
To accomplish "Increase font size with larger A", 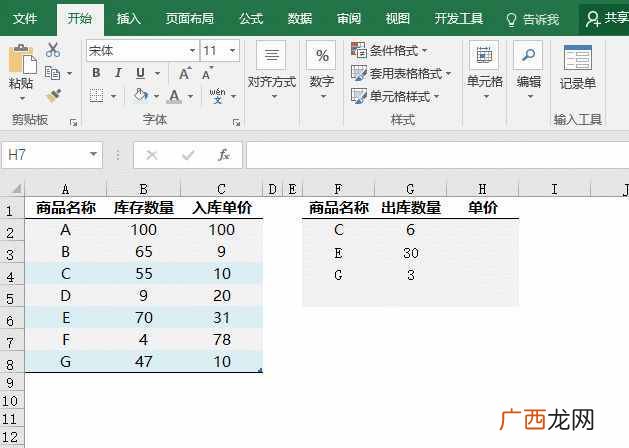I will [185, 73].
